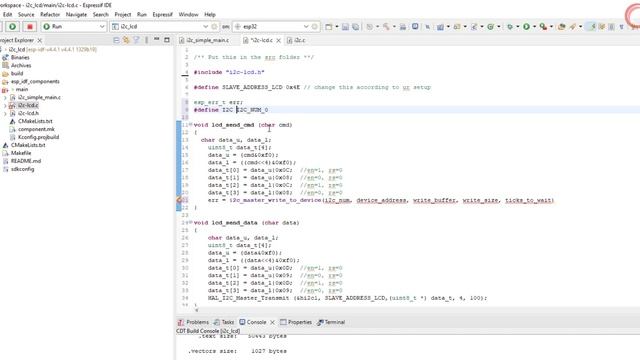Switch to the i2c_simple_main.c editor tab
The height and width of the screenshot is (360, 640).
point(204,40)
